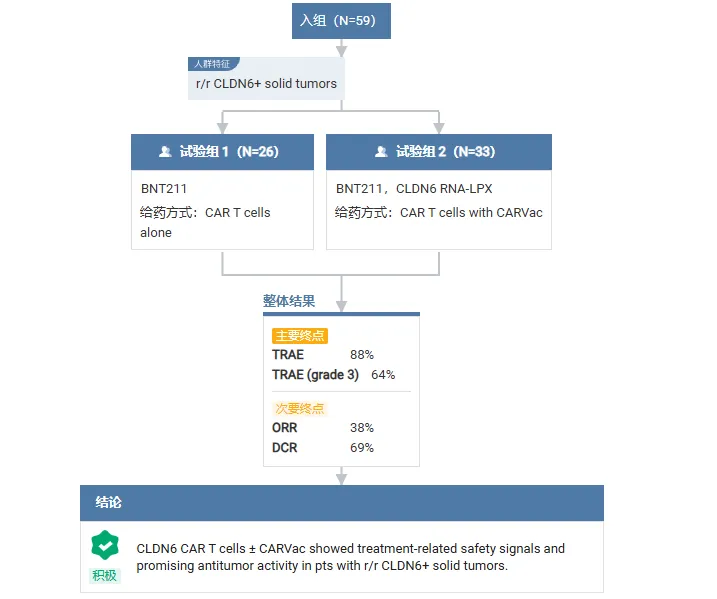Click the TRAE 88% result row
This screenshot has width=717, height=599.
(x=323, y=355)
